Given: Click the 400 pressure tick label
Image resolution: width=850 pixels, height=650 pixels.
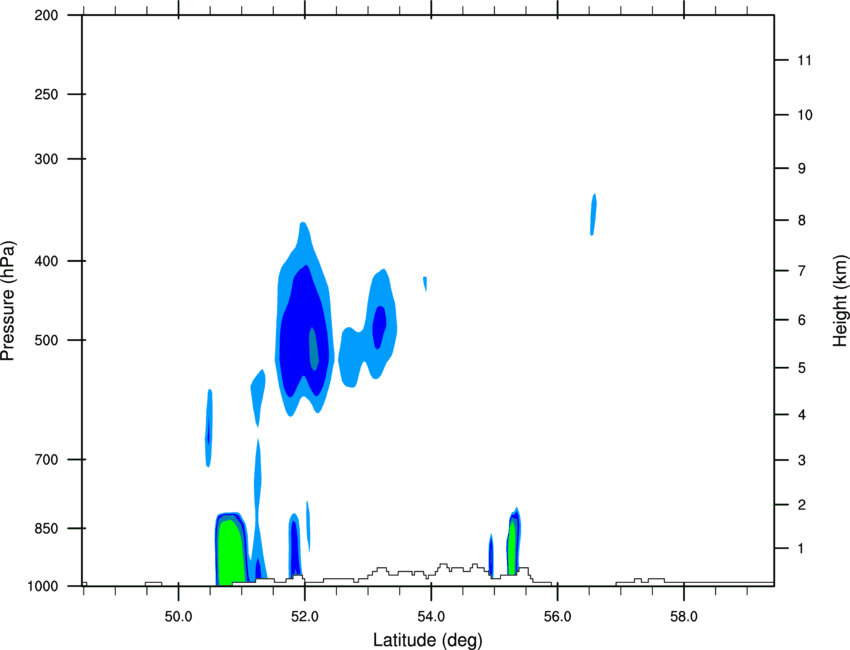Looking at the screenshot, I should coord(46,261).
